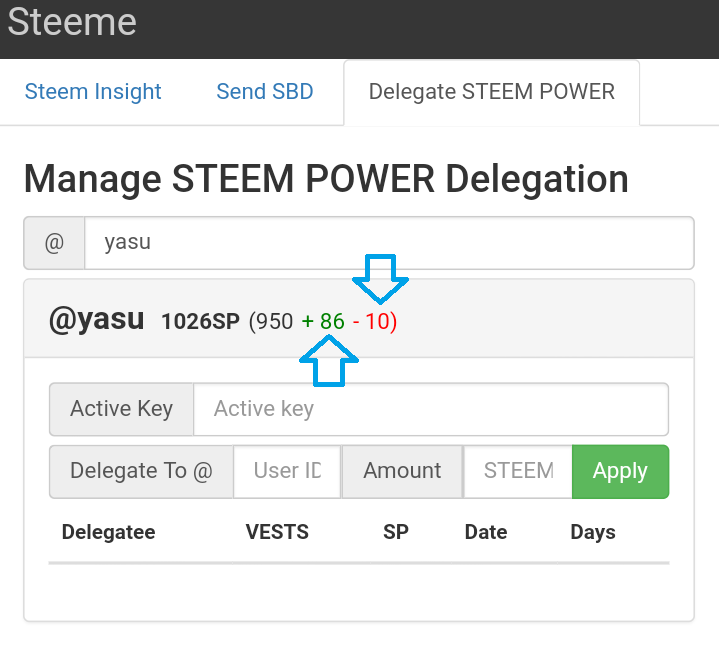Click the Steeme brand title

pyautogui.click(x=72, y=23)
